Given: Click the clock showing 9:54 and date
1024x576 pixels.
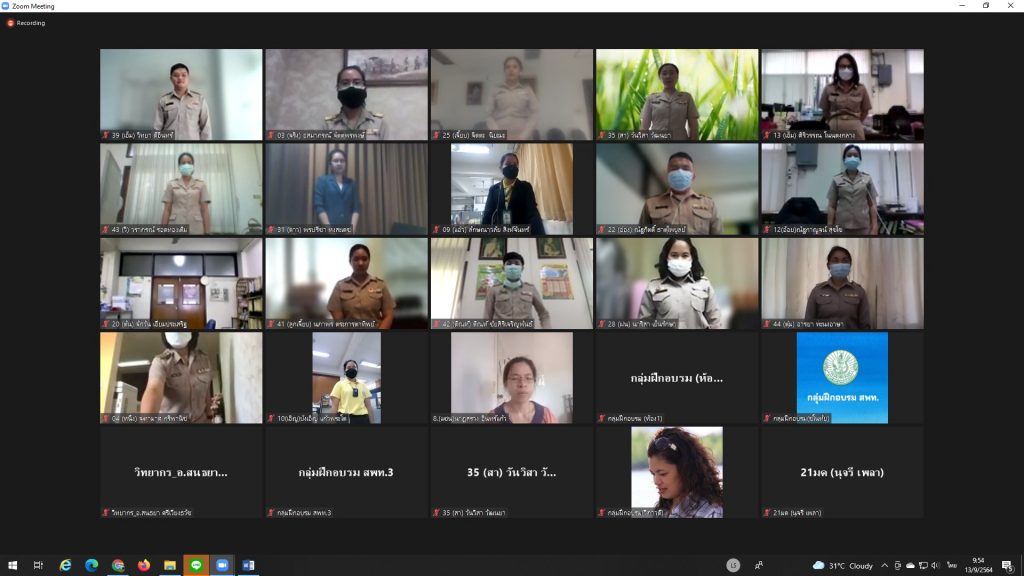Looking at the screenshot, I should pyautogui.click(x=978, y=565).
